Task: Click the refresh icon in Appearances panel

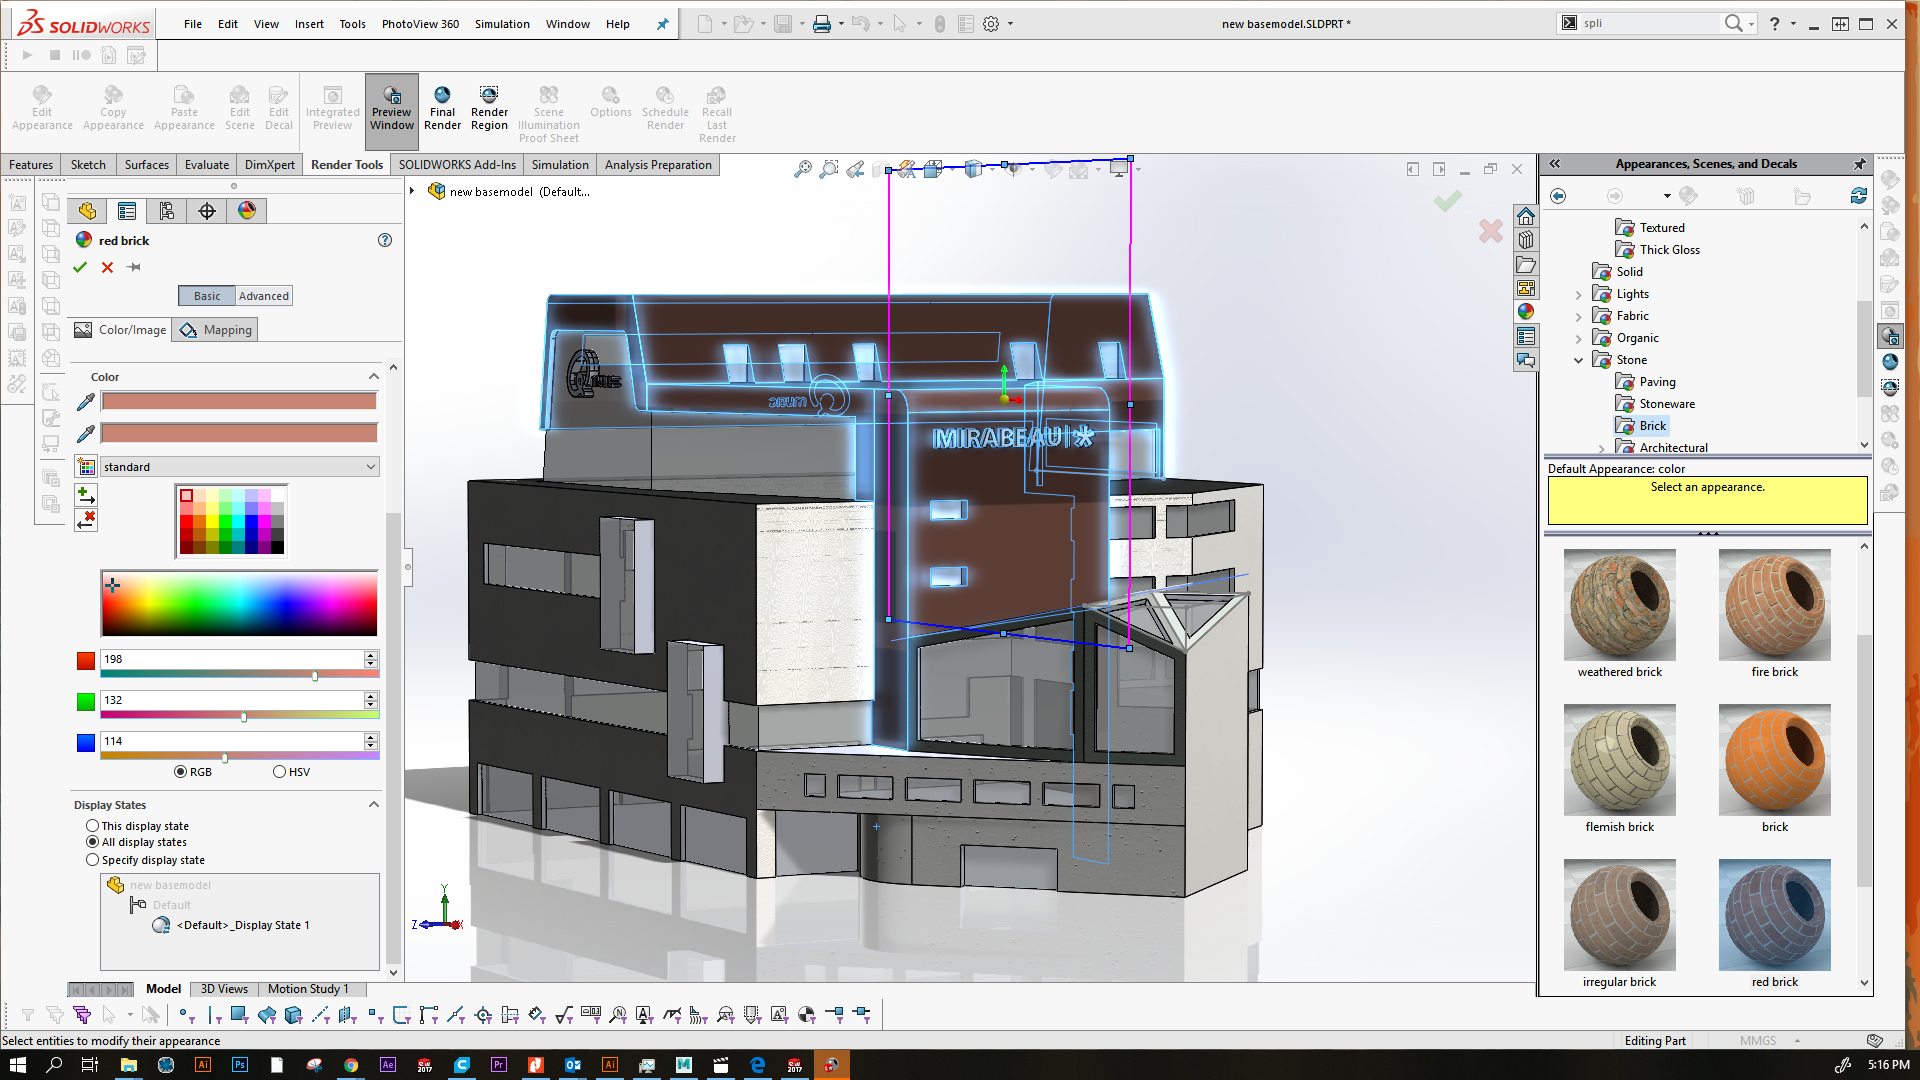Action: (x=1858, y=196)
